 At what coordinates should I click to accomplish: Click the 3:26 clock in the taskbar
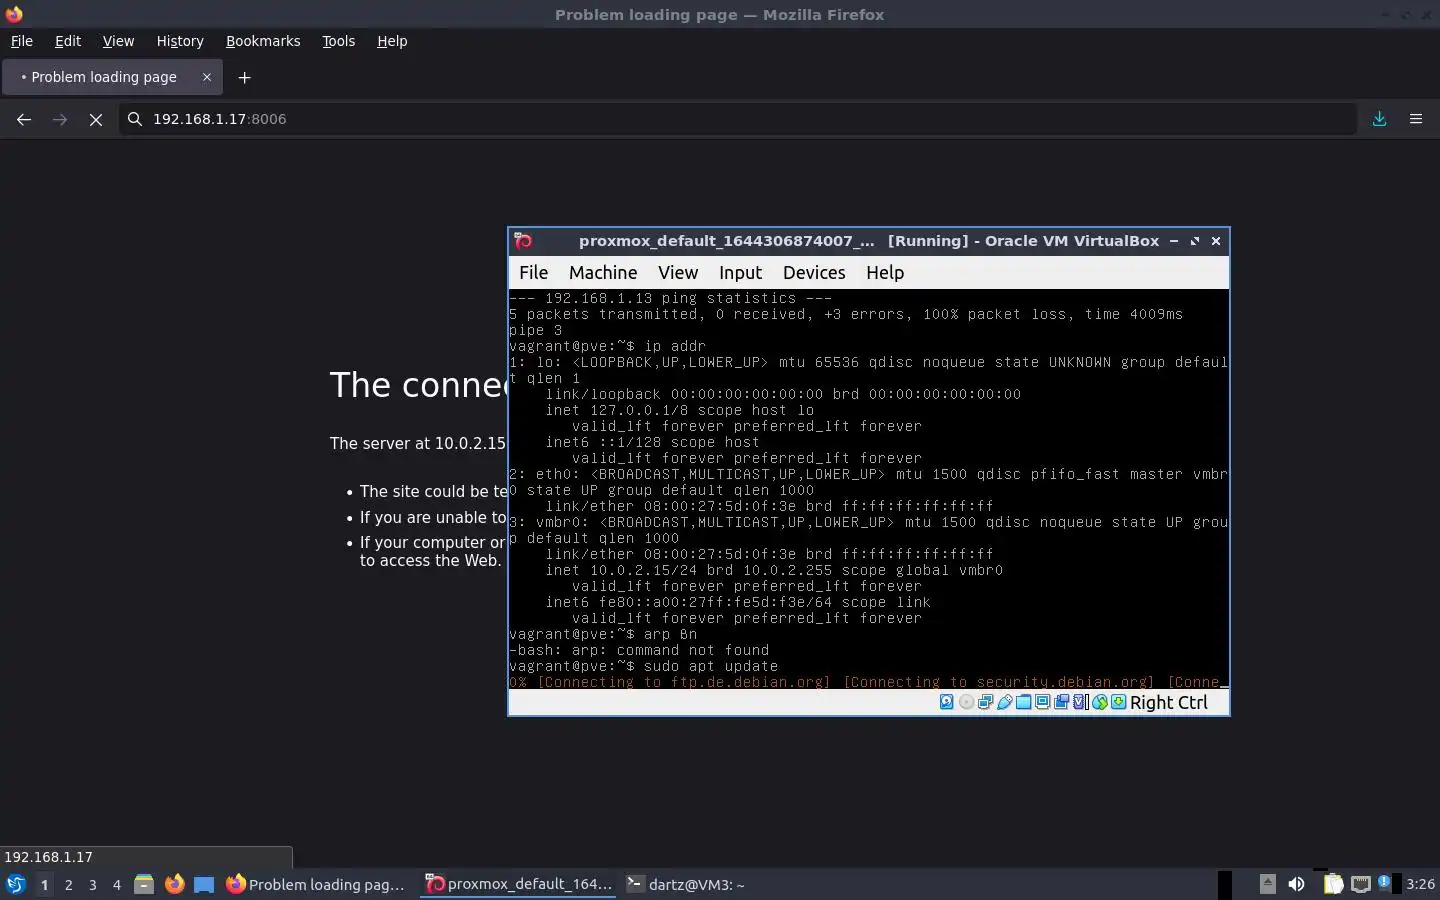1421,884
